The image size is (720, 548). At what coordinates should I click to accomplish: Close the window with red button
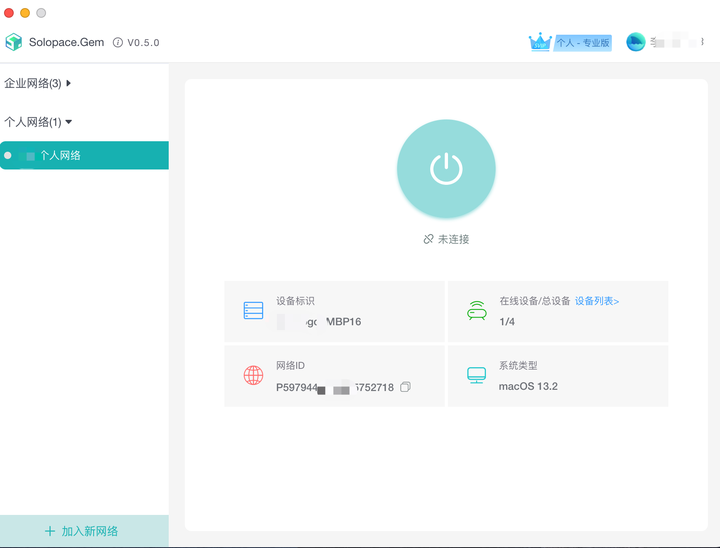[x=9, y=13]
